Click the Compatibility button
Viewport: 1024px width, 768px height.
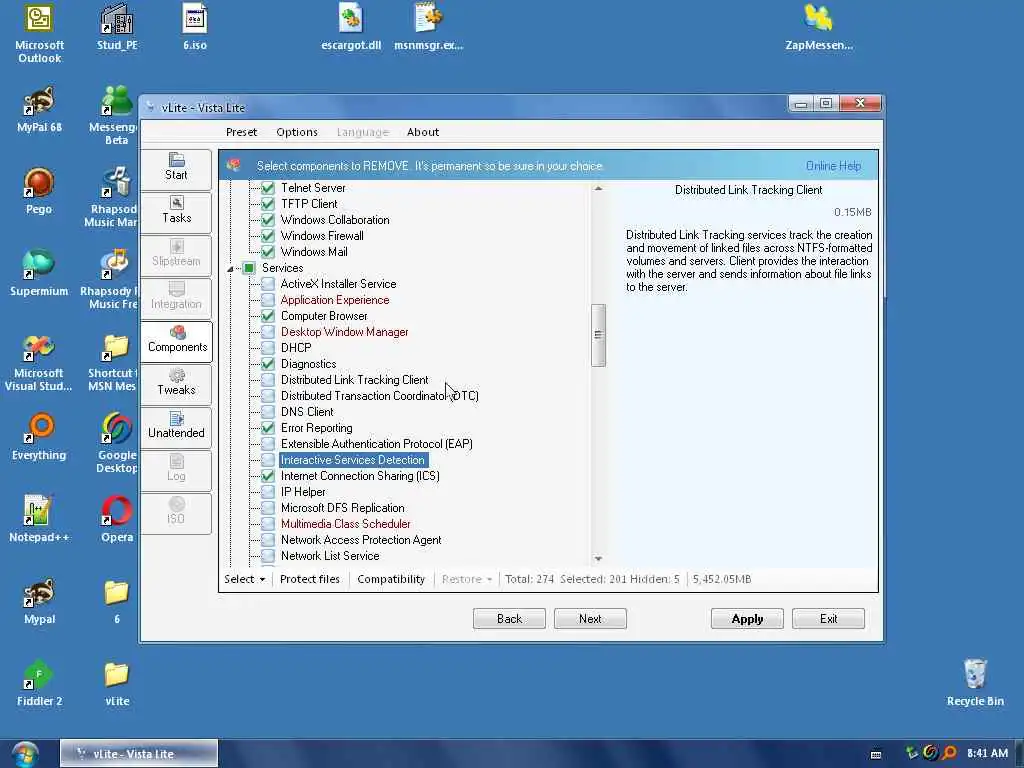[391, 579]
